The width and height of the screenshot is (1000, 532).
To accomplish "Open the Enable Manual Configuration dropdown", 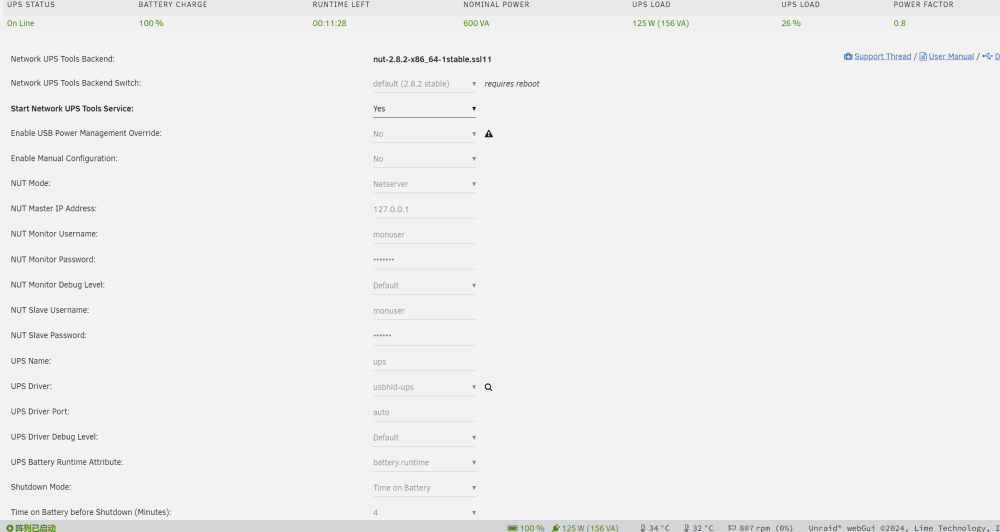I will (x=425, y=159).
